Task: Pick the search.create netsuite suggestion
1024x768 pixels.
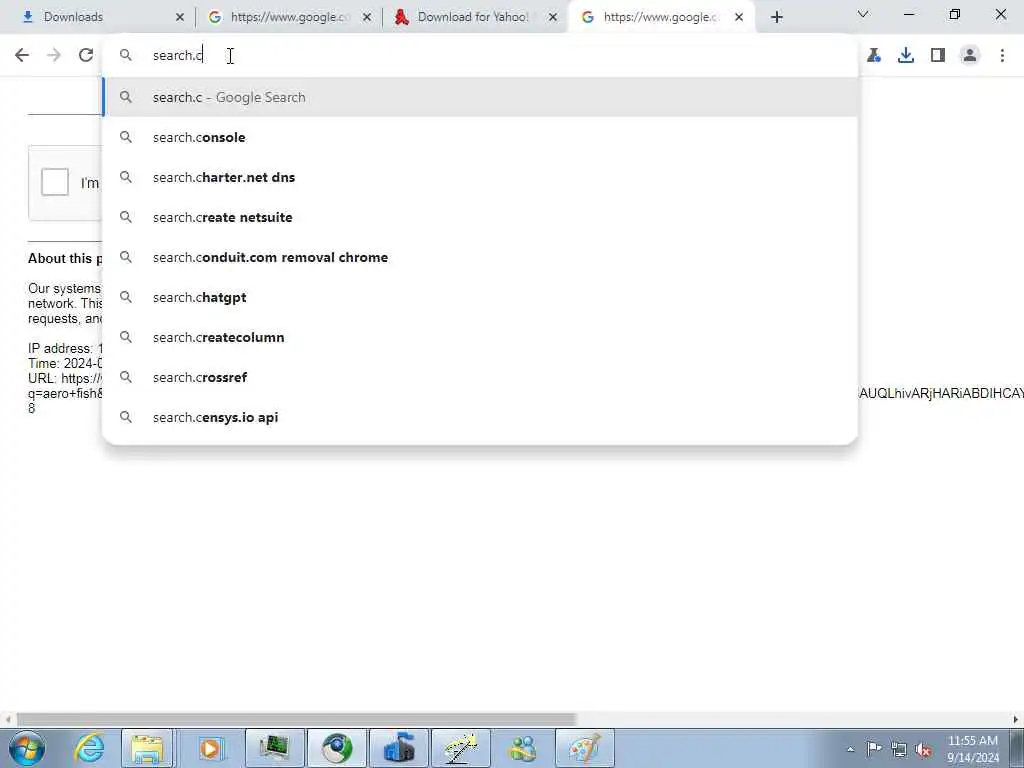Action: pyautogui.click(x=480, y=217)
